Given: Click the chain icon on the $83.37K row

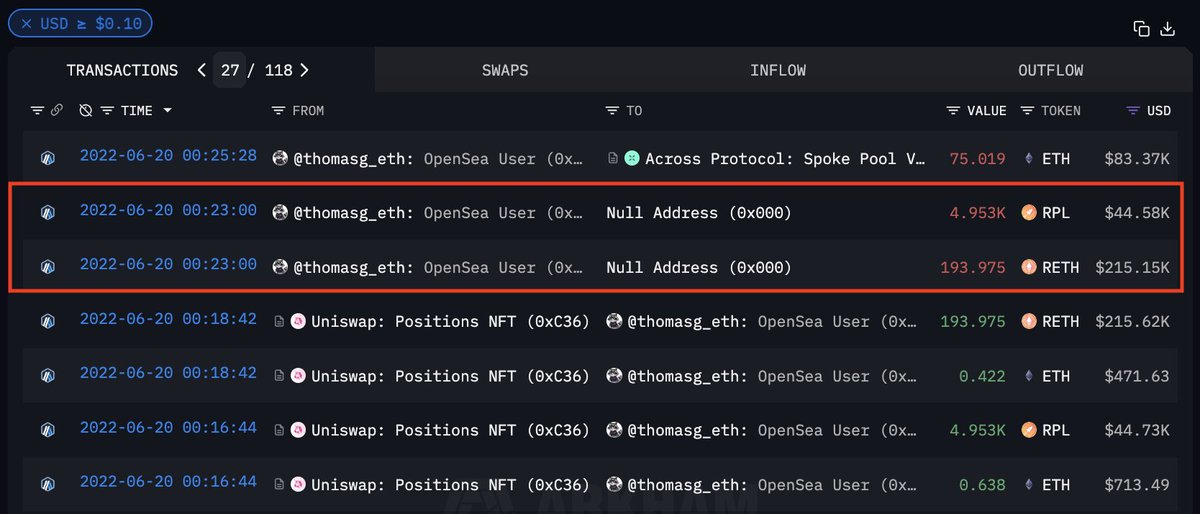Looking at the screenshot, I should pyautogui.click(x=46, y=158).
